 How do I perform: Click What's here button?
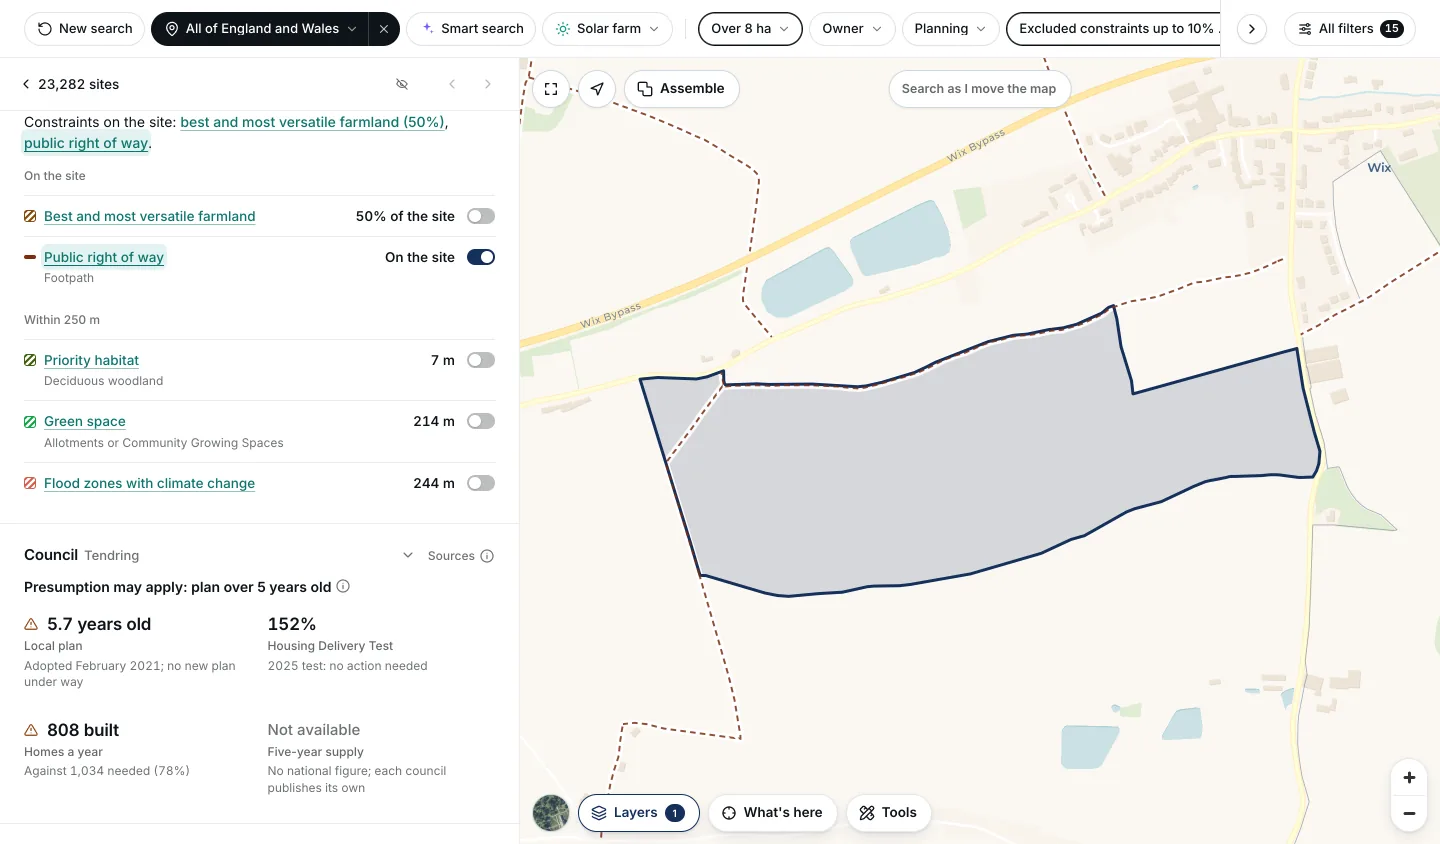[x=773, y=813]
